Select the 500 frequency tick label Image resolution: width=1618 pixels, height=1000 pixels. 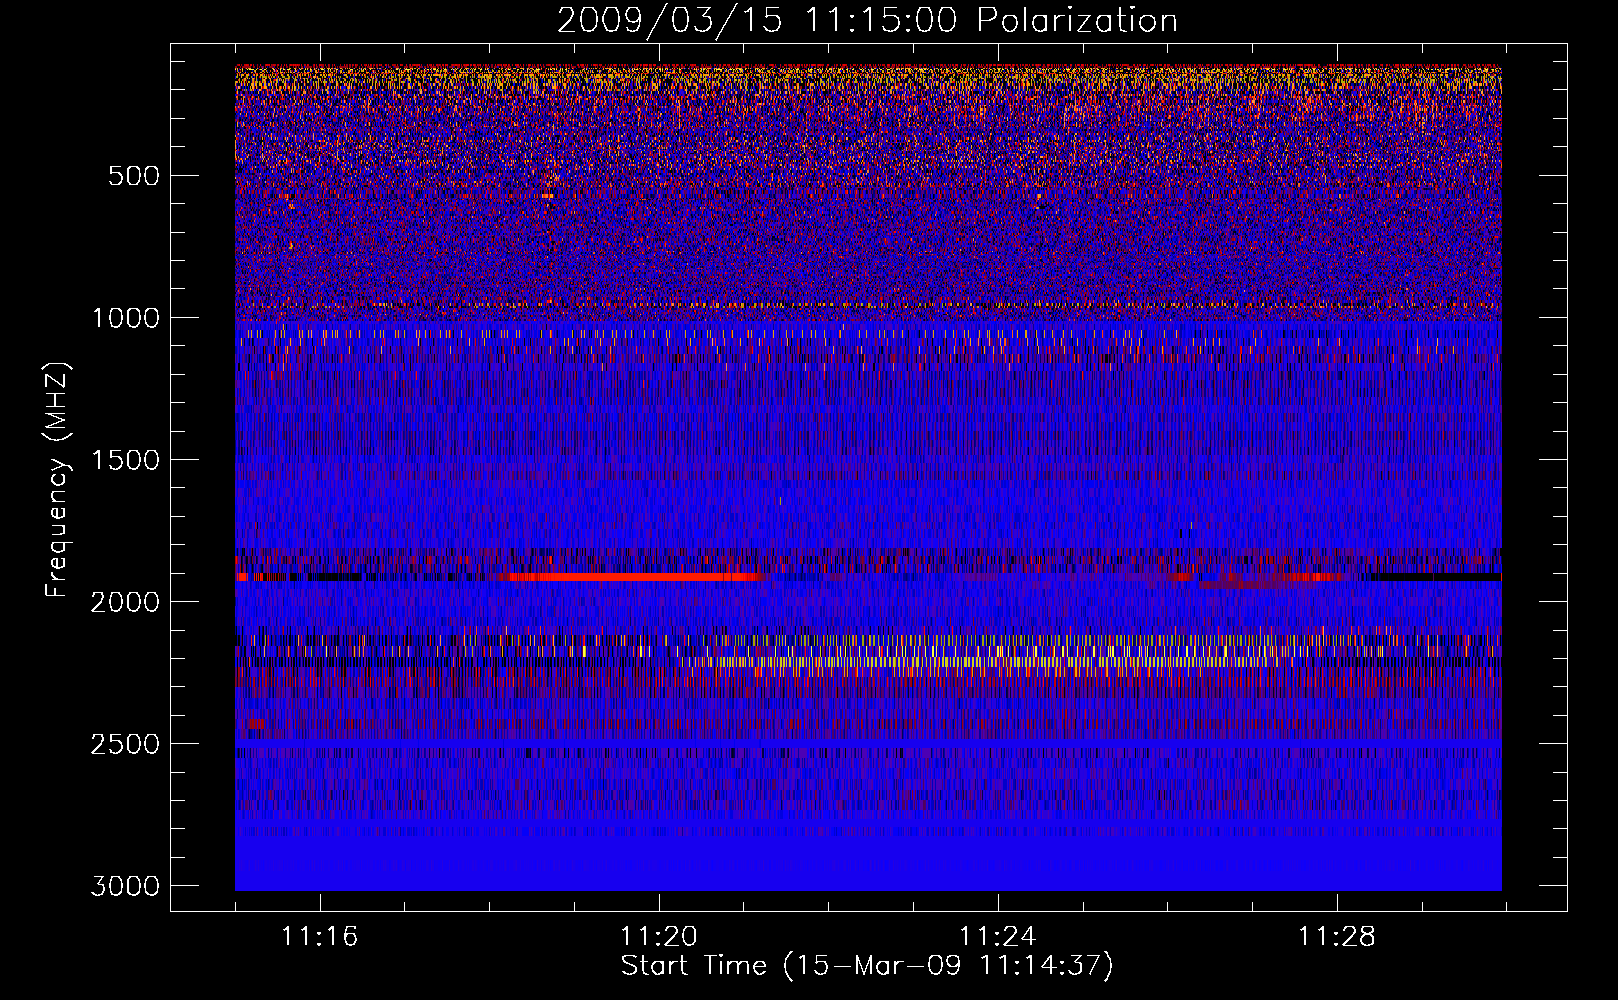[x=134, y=176]
